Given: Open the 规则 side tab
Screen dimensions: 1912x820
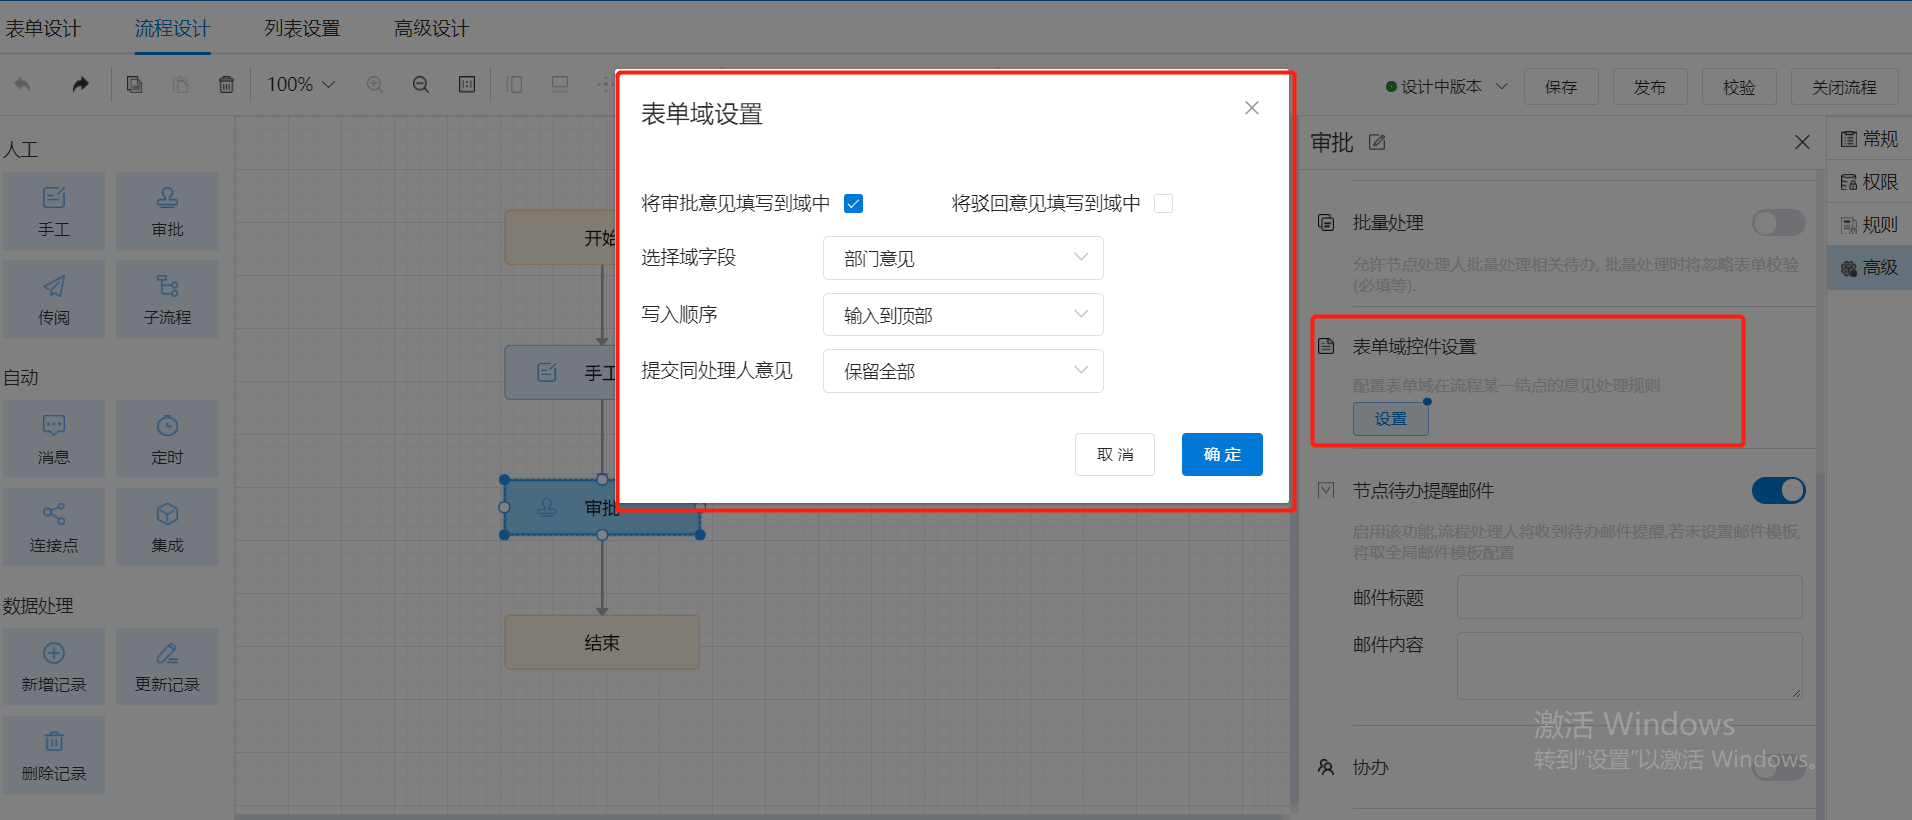Looking at the screenshot, I should [x=1869, y=225].
